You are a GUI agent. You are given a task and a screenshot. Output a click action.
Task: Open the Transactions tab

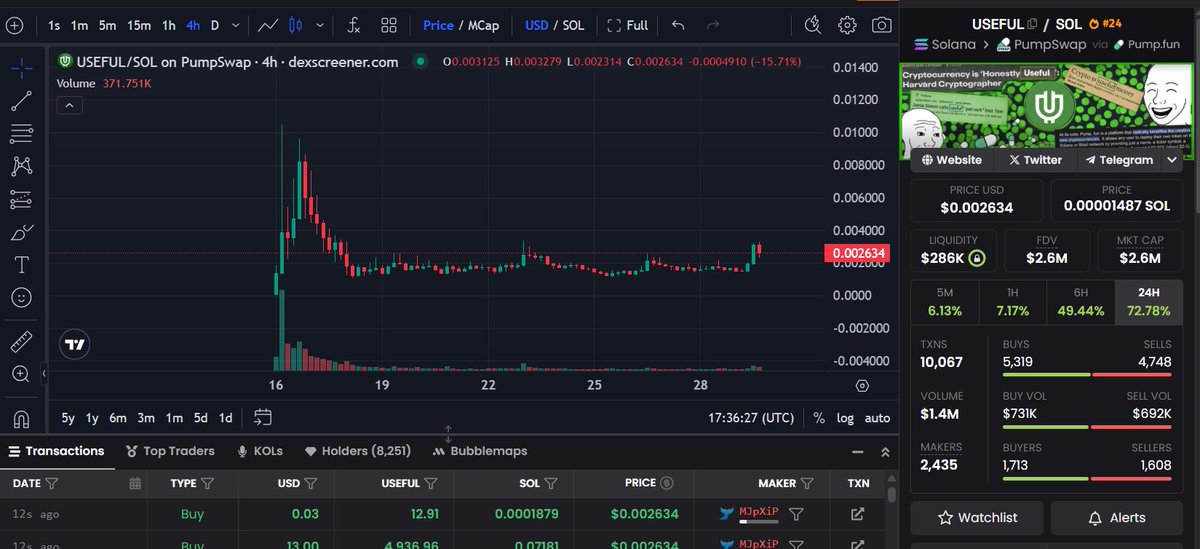pyautogui.click(x=56, y=451)
